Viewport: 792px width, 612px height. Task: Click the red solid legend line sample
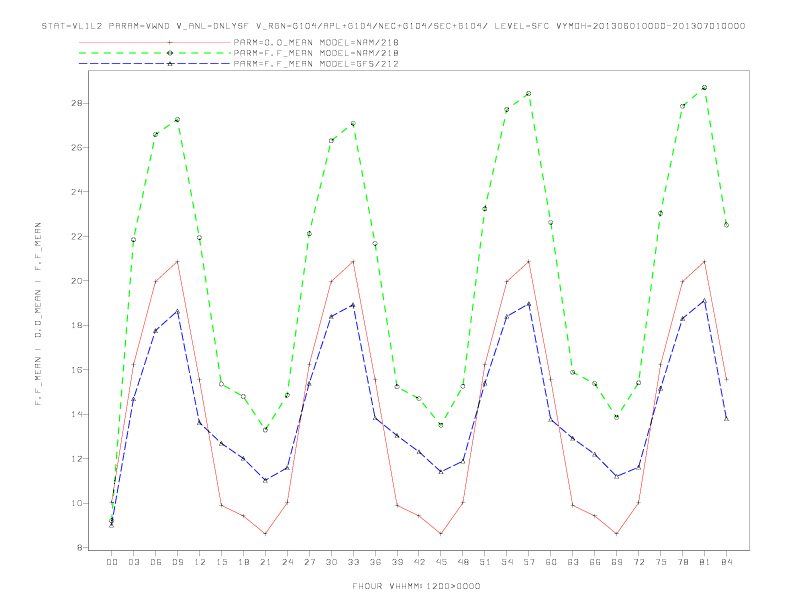pyautogui.click(x=155, y=42)
